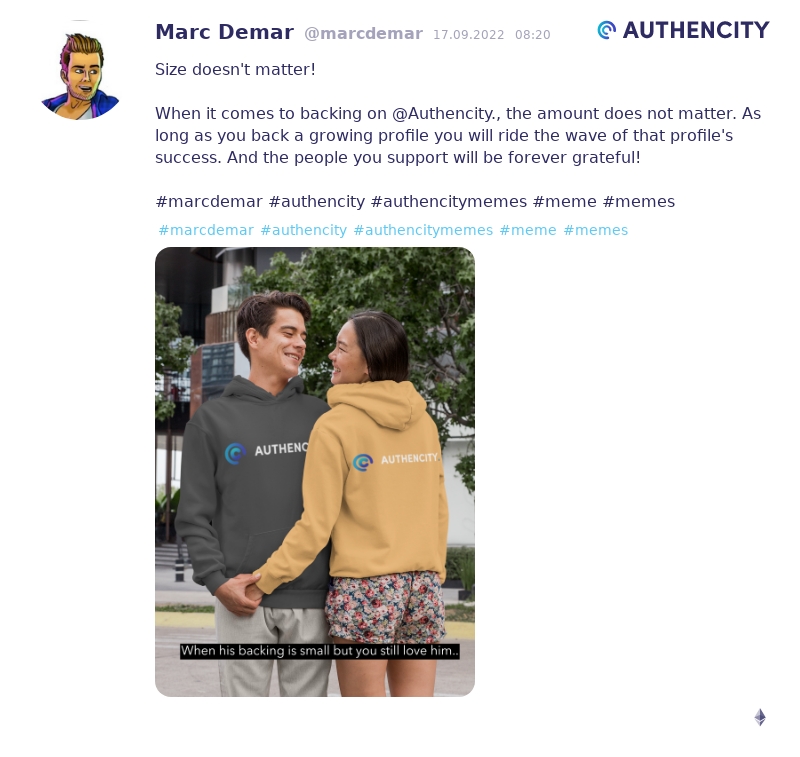This screenshot has width=800, height=757.
Task: Click the dark #authencitymemes text in post body
Action: 449,201
